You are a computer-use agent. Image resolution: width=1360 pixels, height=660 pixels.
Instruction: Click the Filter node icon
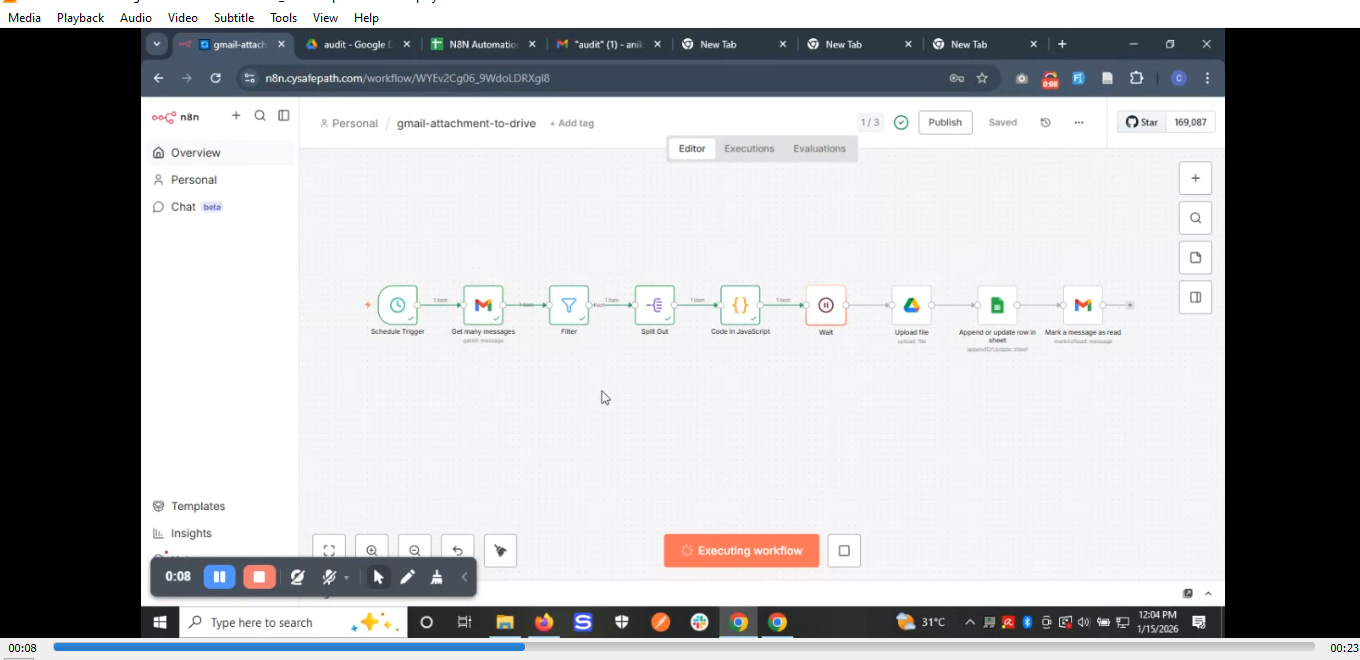(568, 305)
